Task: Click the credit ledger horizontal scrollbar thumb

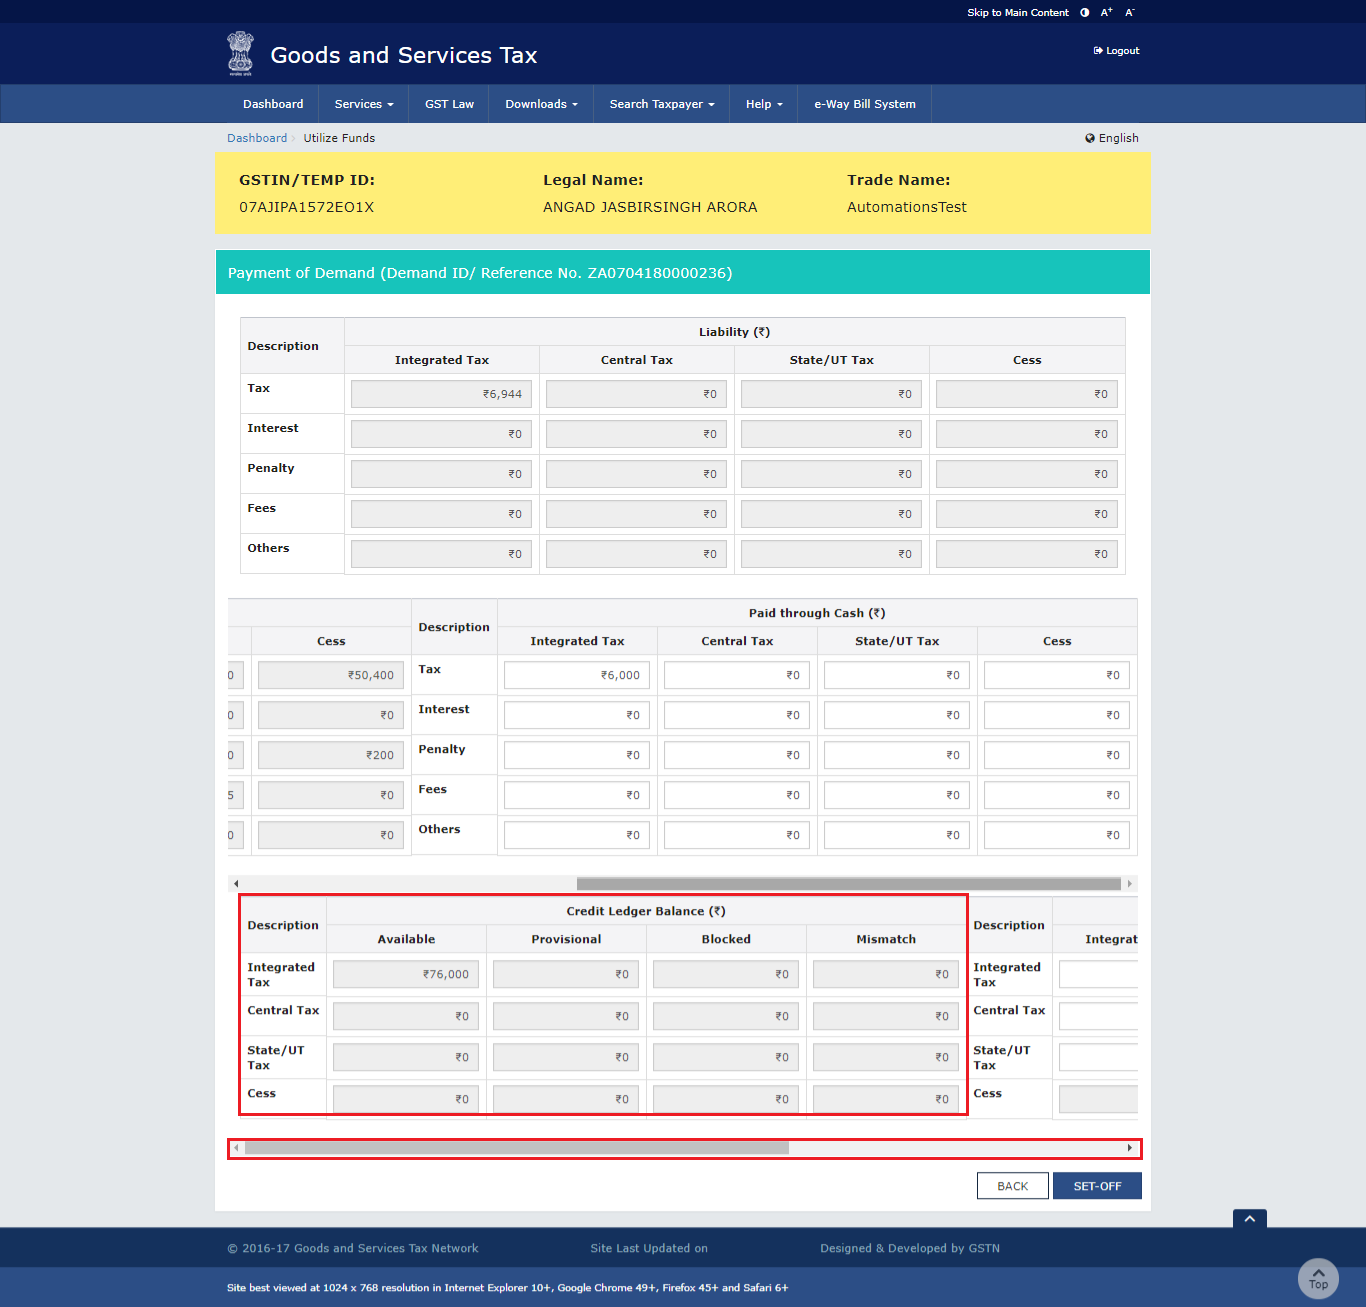Action: pyautogui.click(x=516, y=1148)
